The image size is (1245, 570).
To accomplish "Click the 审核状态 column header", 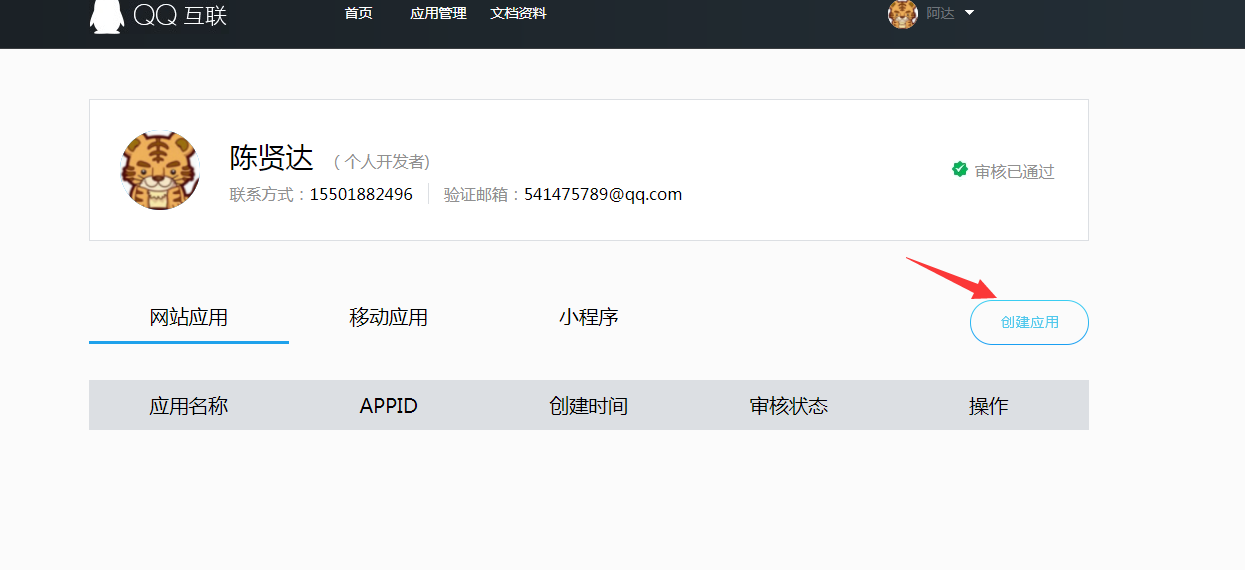I will click(x=788, y=406).
